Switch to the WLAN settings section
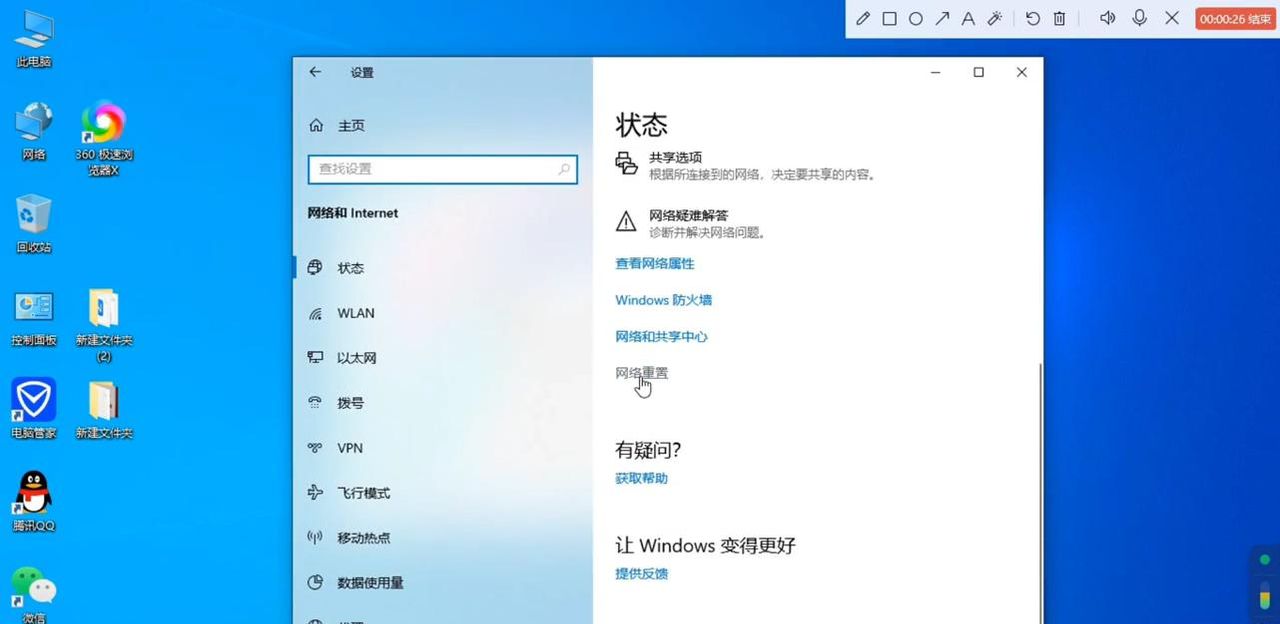The image size is (1280, 624). point(355,313)
